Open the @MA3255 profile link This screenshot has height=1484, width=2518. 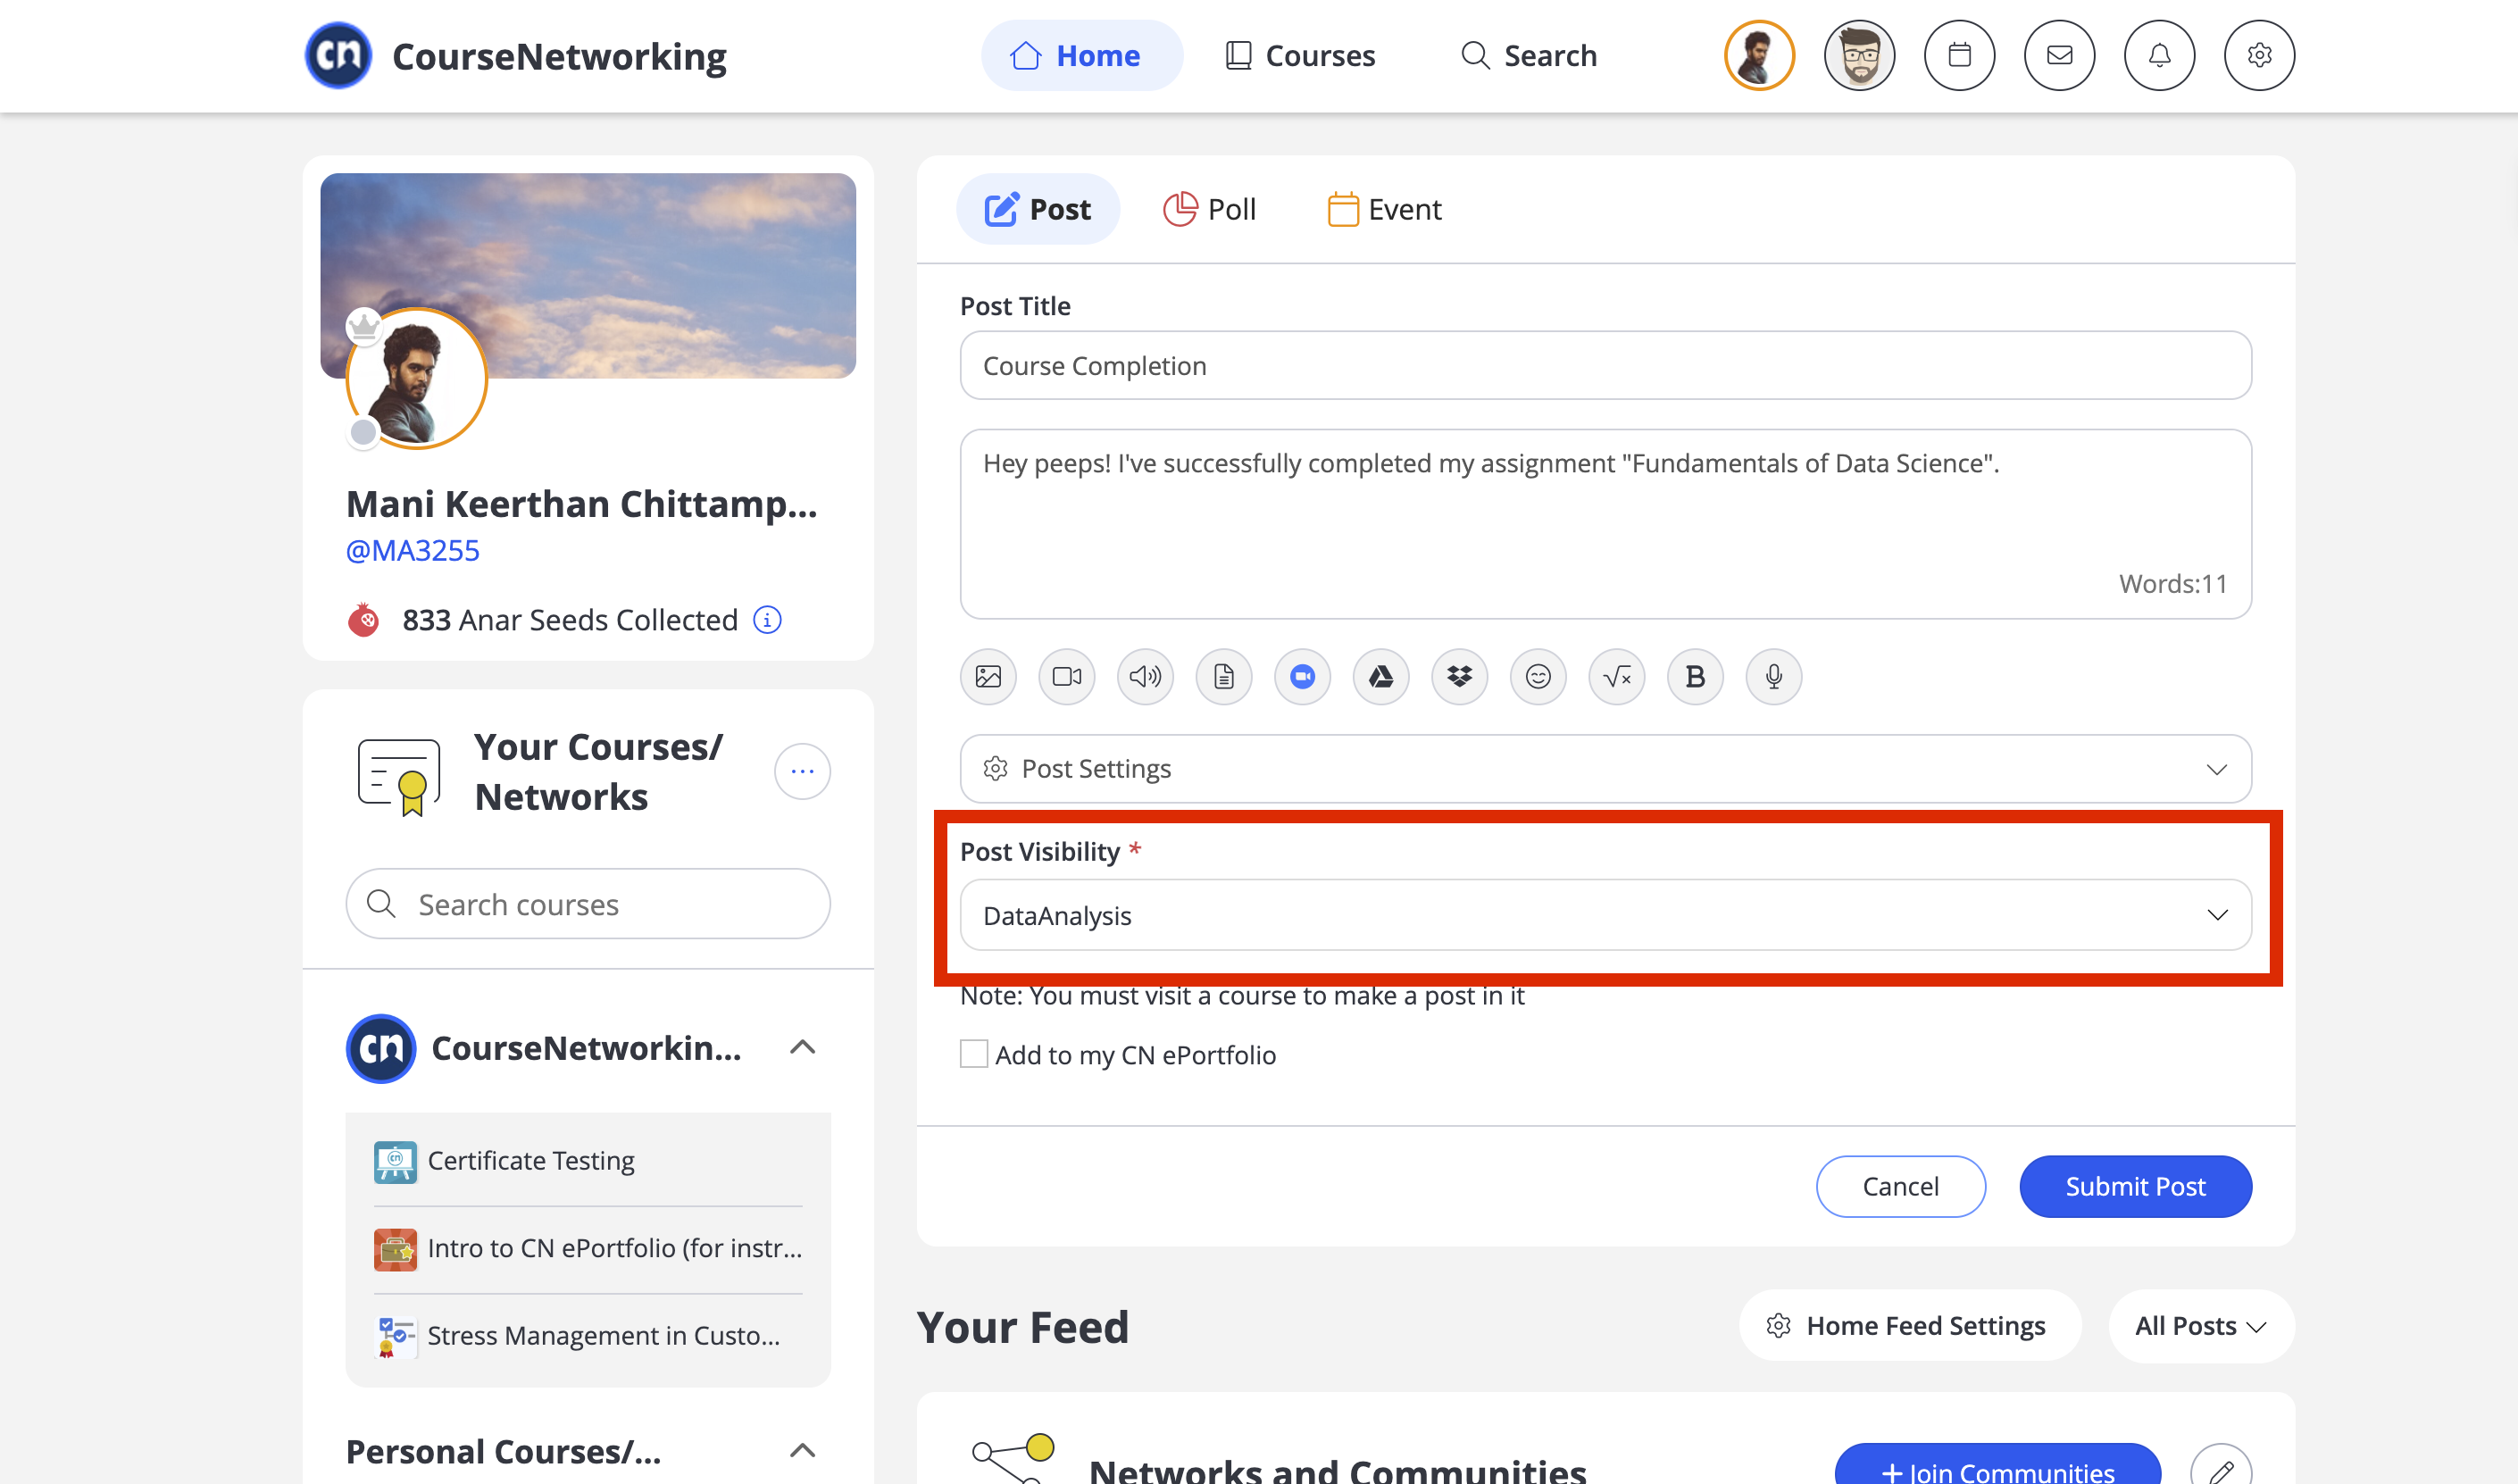pos(413,550)
